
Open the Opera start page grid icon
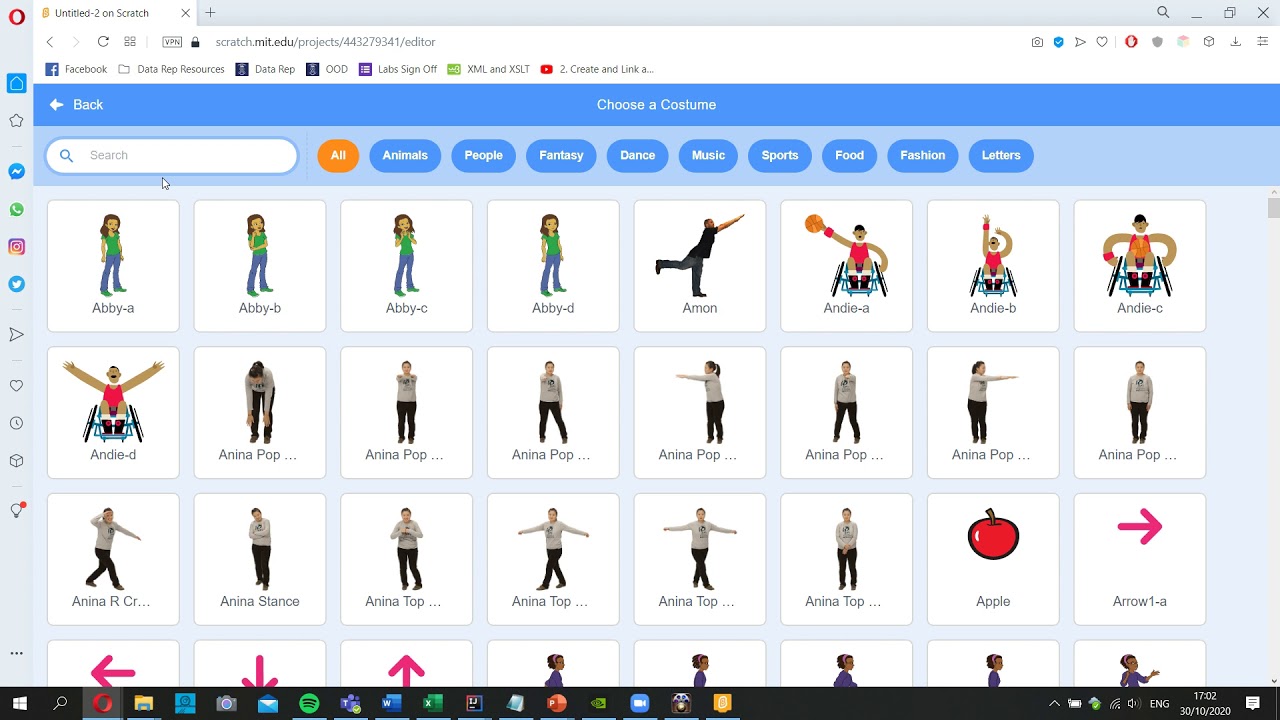coord(130,42)
